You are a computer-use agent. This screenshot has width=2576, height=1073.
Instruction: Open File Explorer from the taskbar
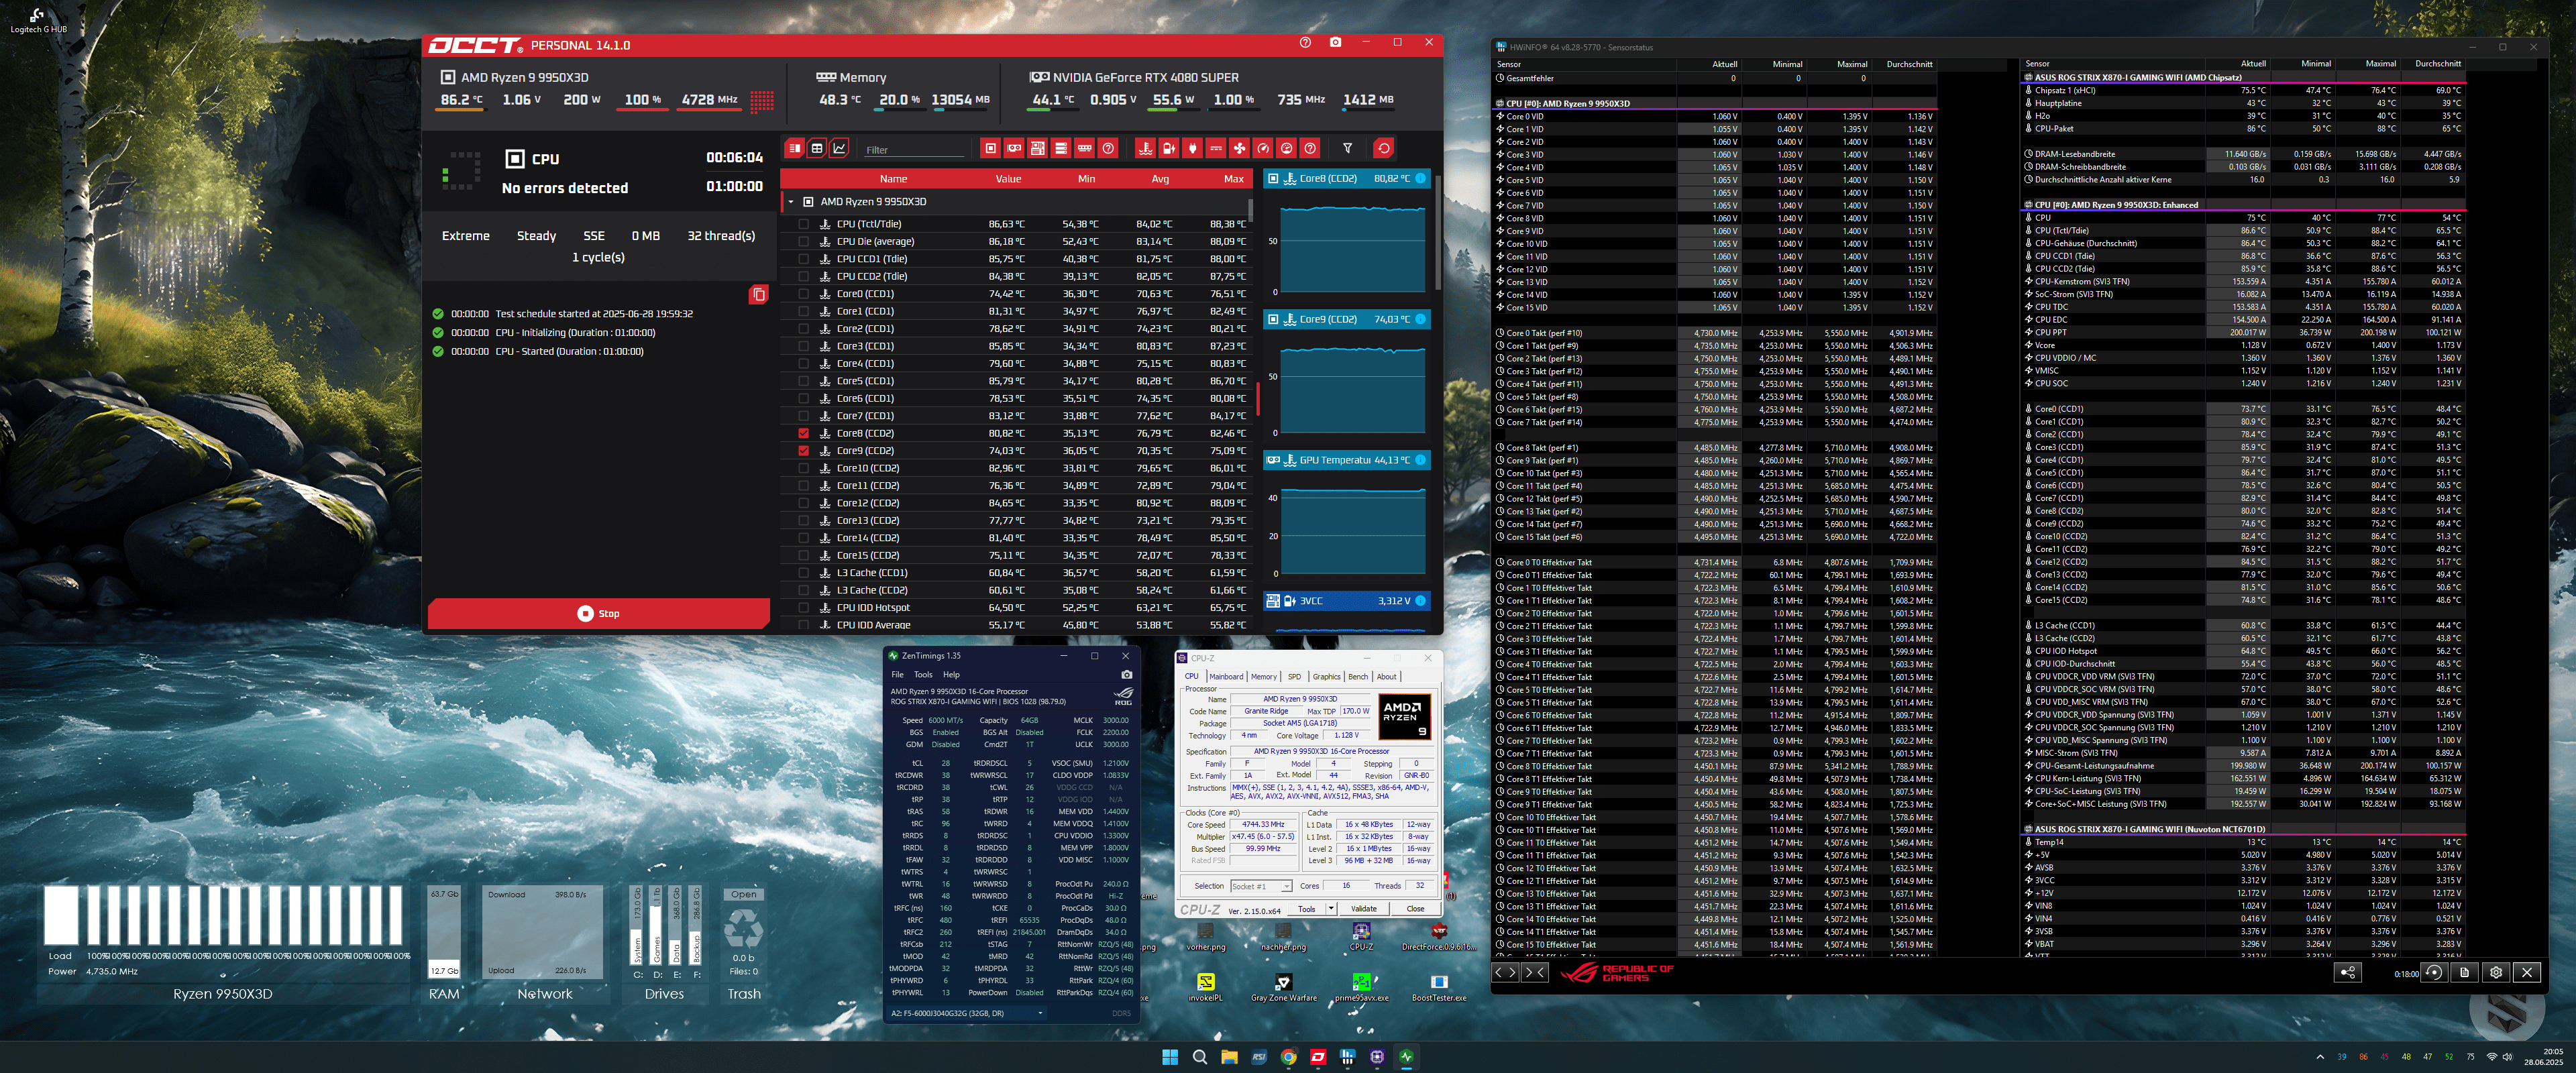click(x=1229, y=1057)
